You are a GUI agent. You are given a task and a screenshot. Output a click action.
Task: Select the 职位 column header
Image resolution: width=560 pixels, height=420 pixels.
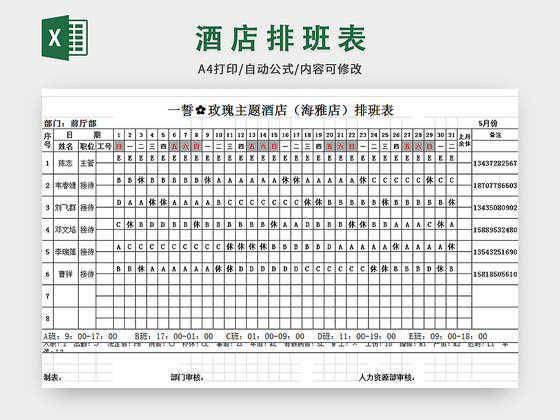coord(87,146)
